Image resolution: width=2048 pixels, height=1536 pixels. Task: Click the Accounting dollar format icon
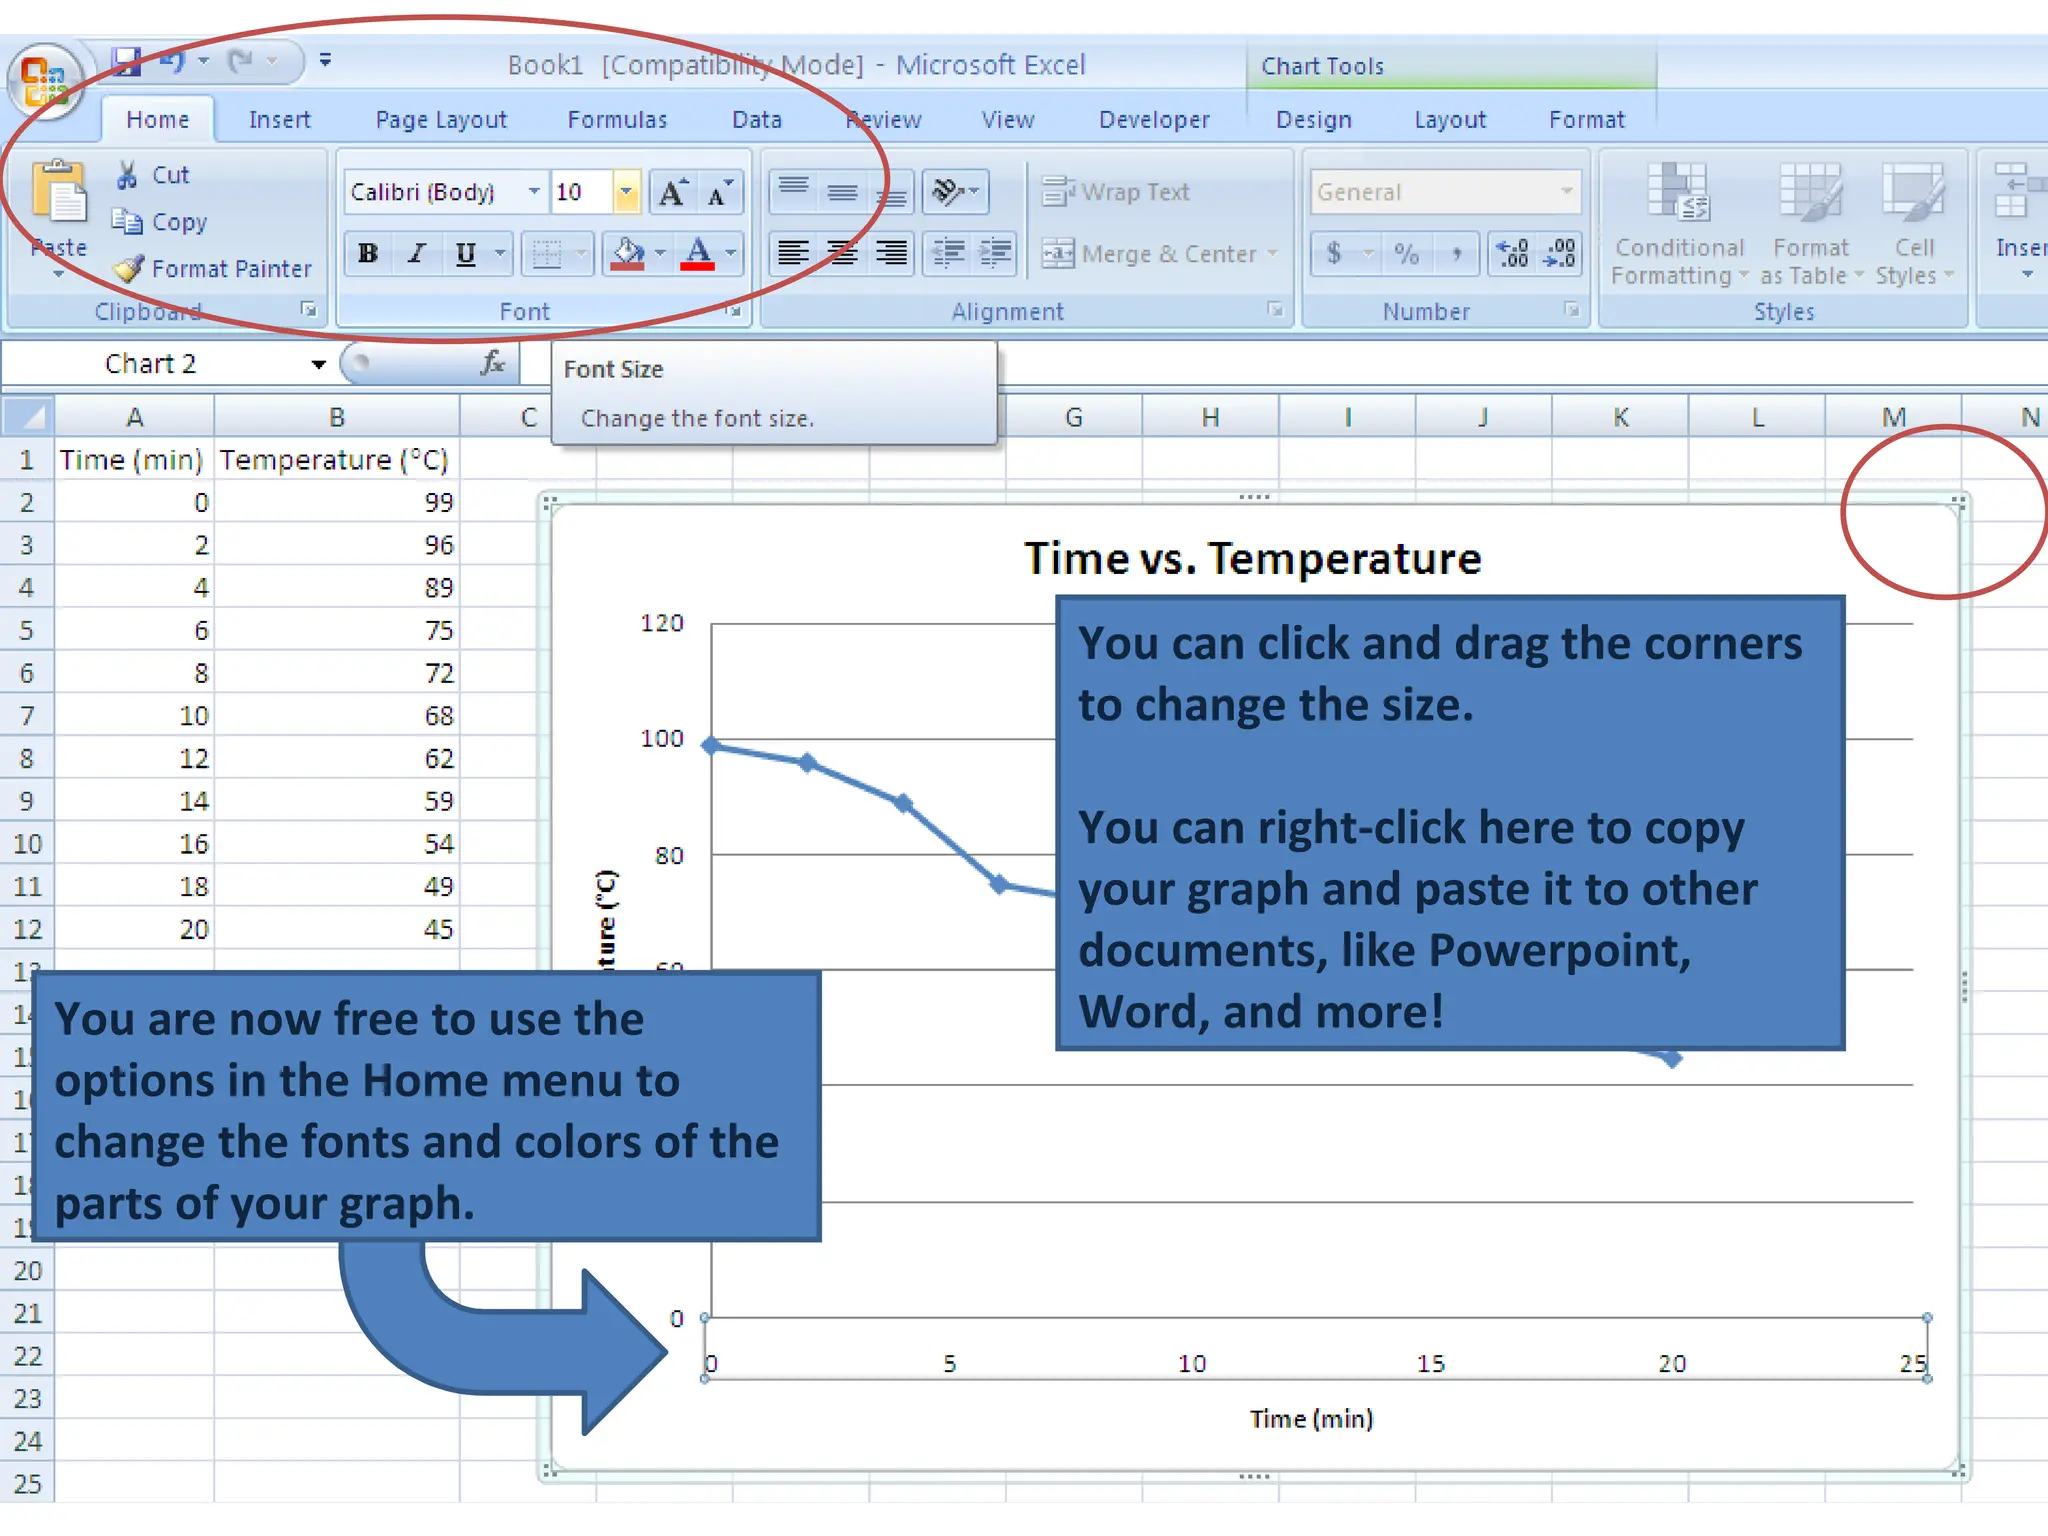click(x=1334, y=253)
